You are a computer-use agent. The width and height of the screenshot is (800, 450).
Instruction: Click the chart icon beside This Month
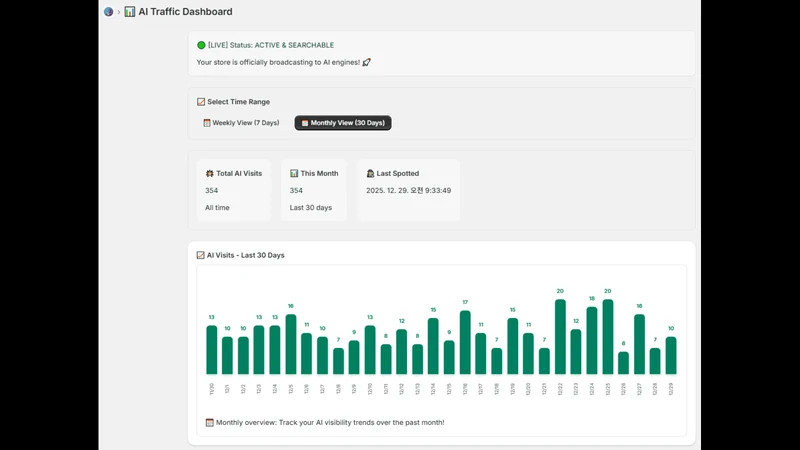pyautogui.click(x=294, y=173)
